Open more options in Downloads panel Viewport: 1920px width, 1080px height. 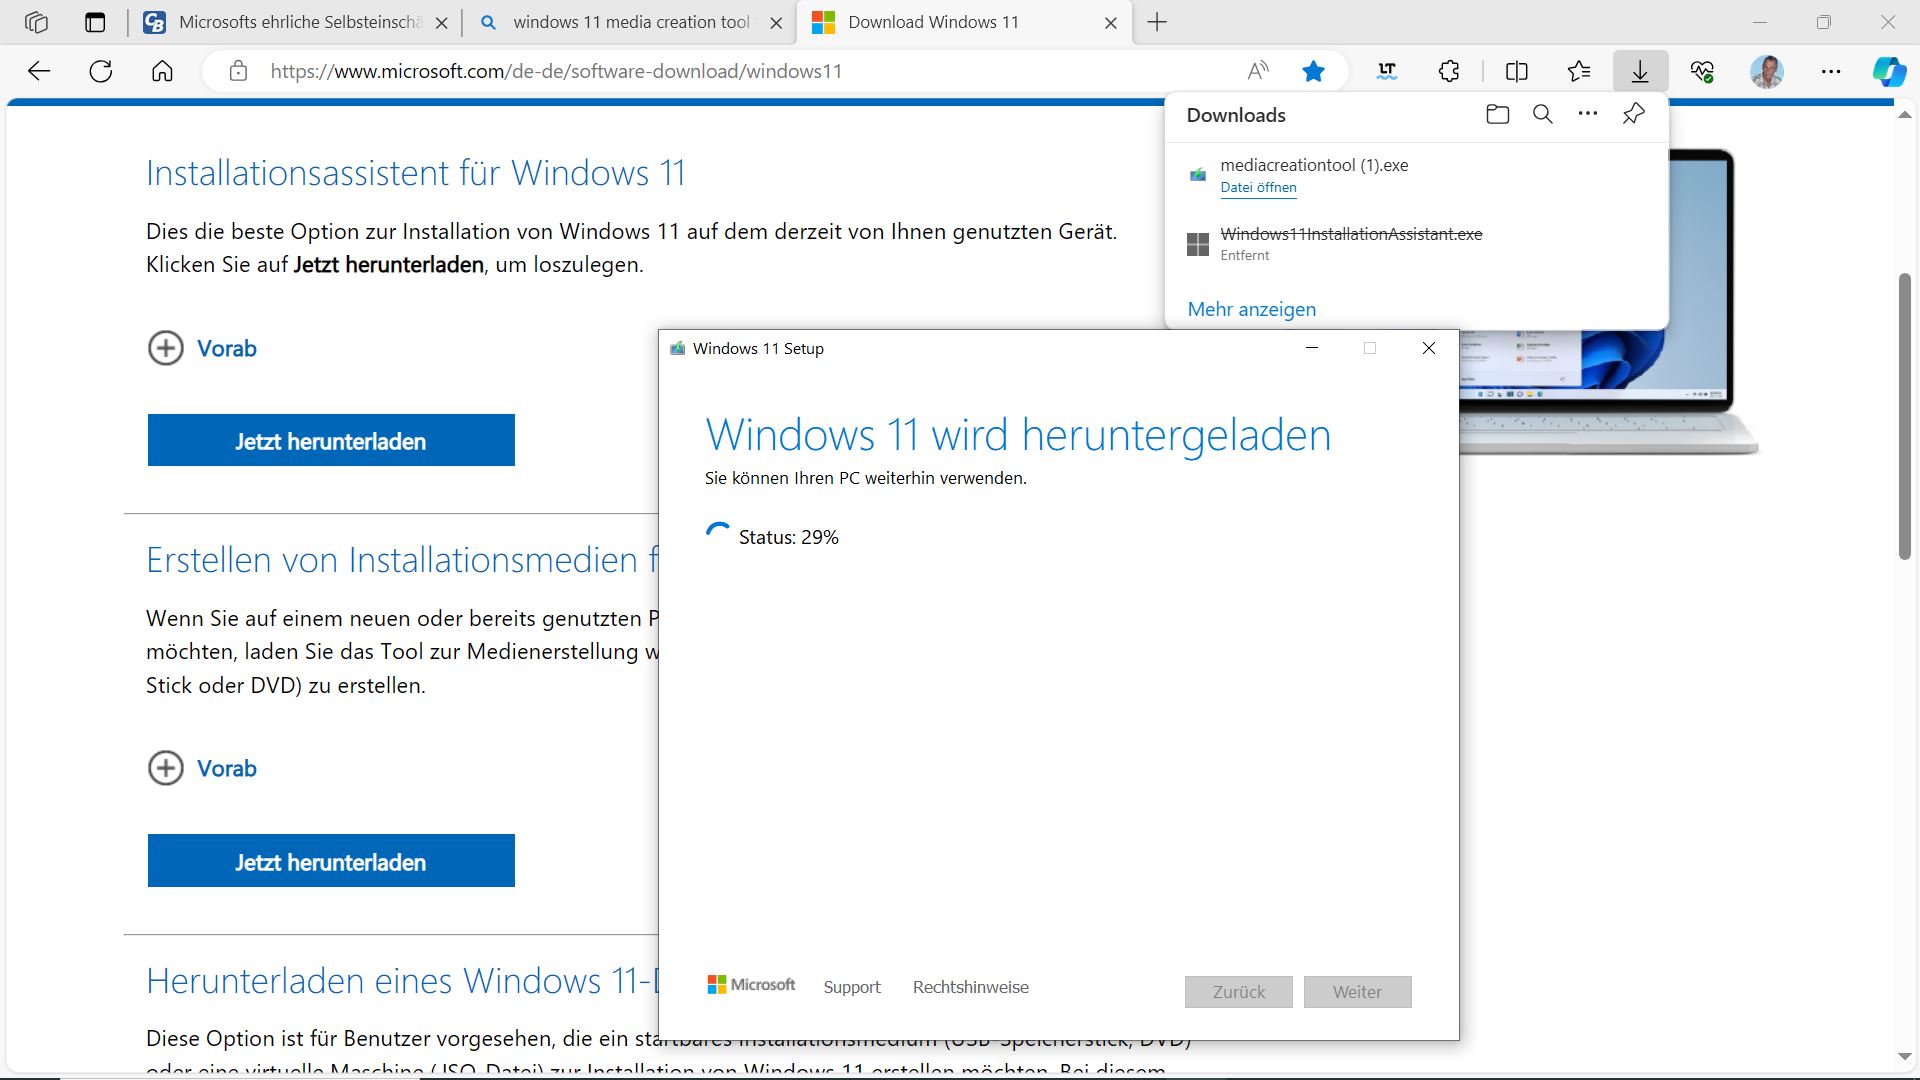pyautogui.click(x=1587, y=115)
